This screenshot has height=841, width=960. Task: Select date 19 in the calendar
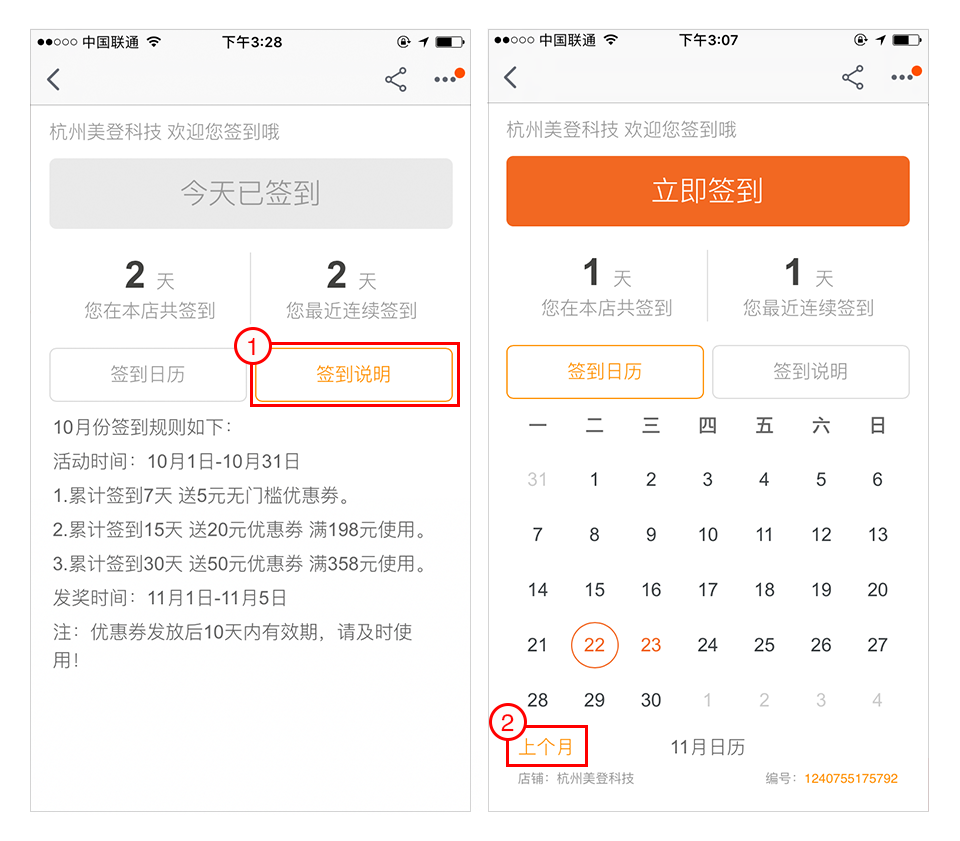pos(821,589)
